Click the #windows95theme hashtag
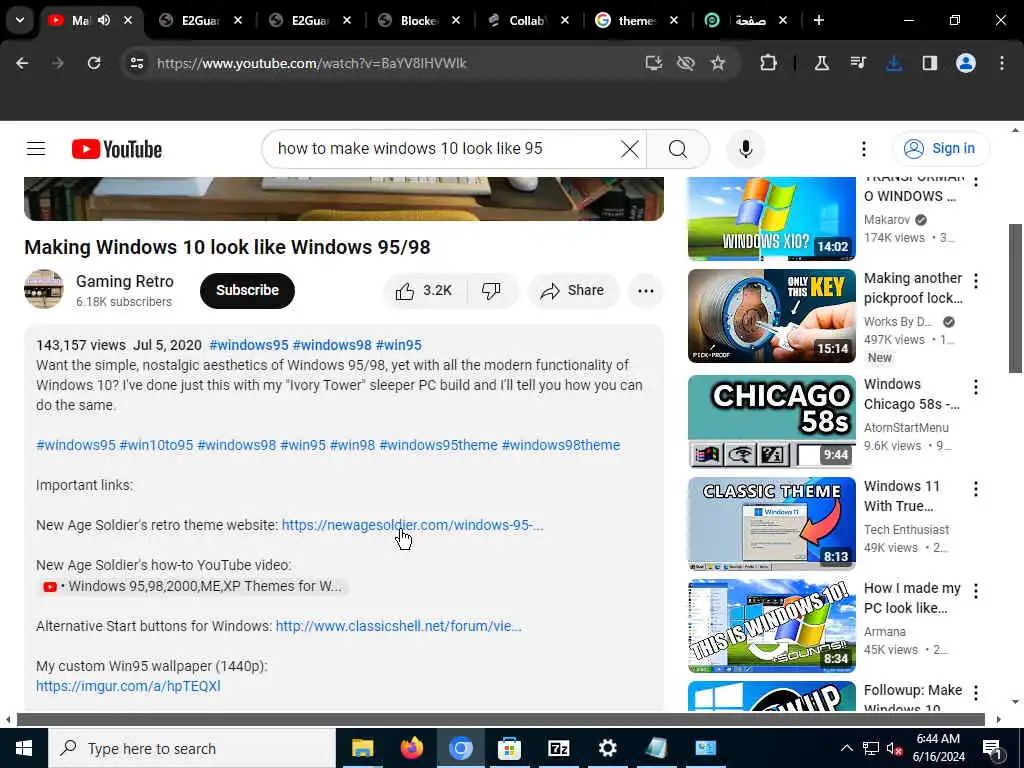 click(x=438, y=445)
